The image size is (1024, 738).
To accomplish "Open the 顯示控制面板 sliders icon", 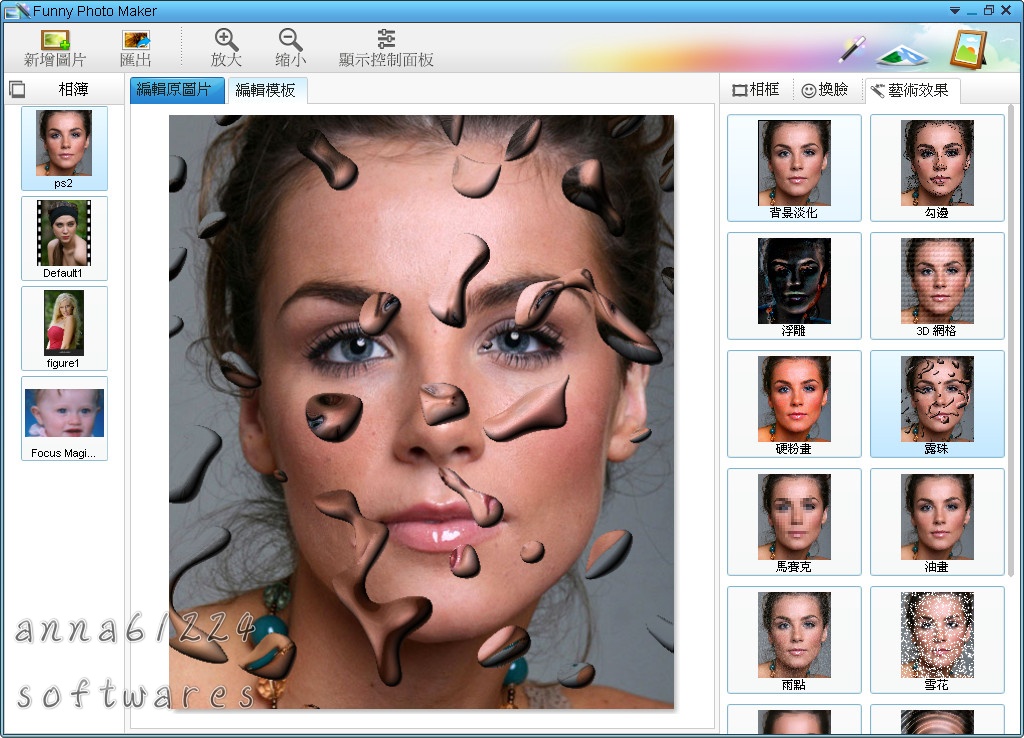I will click(x=386, y=39).
